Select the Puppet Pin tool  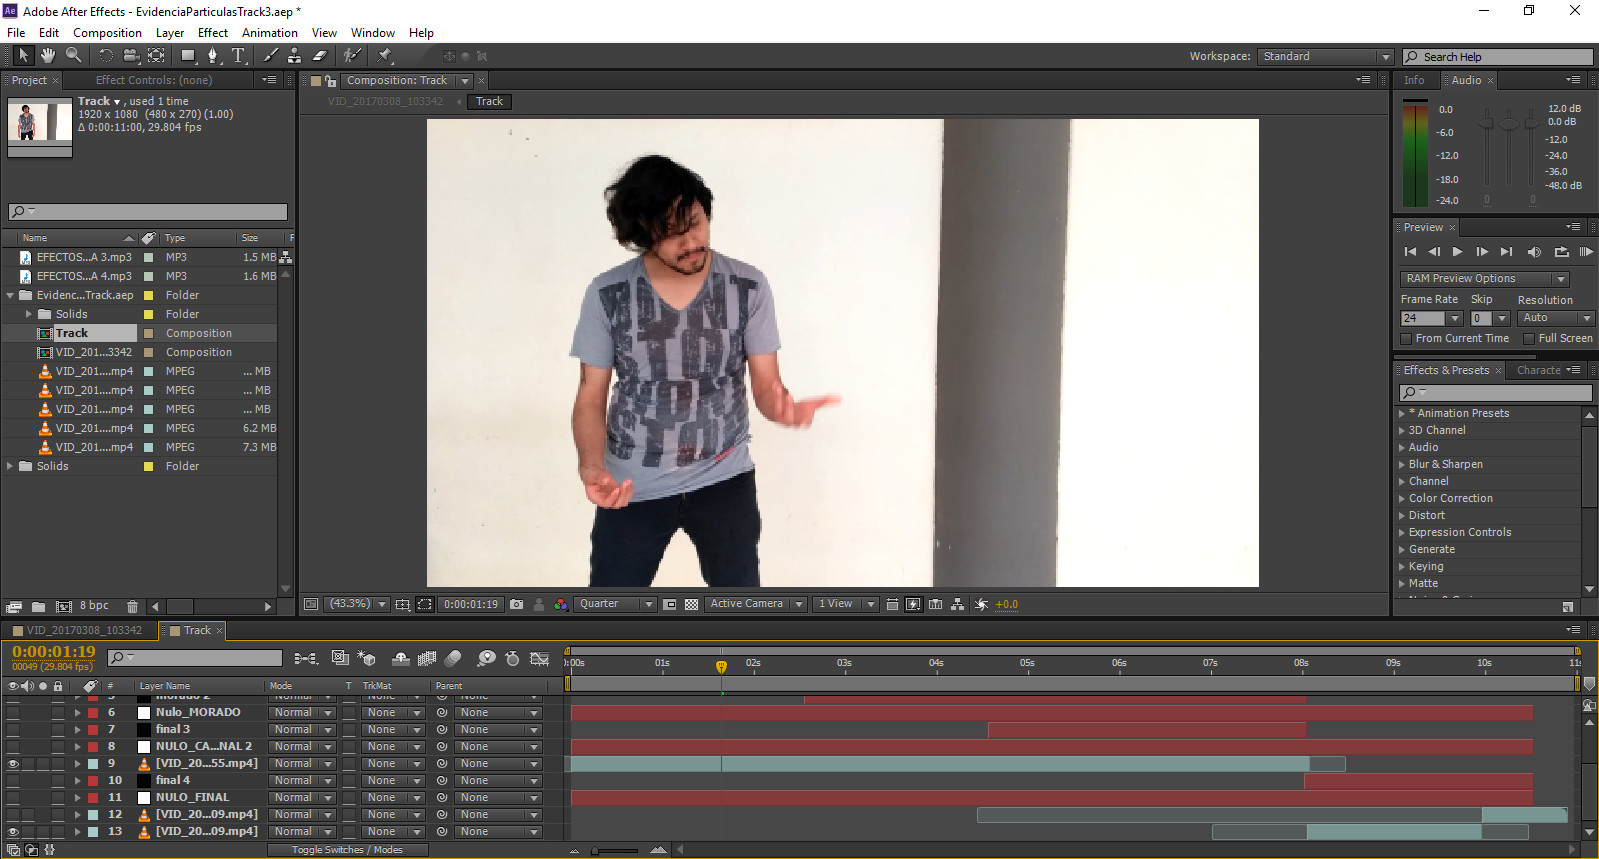385,56
